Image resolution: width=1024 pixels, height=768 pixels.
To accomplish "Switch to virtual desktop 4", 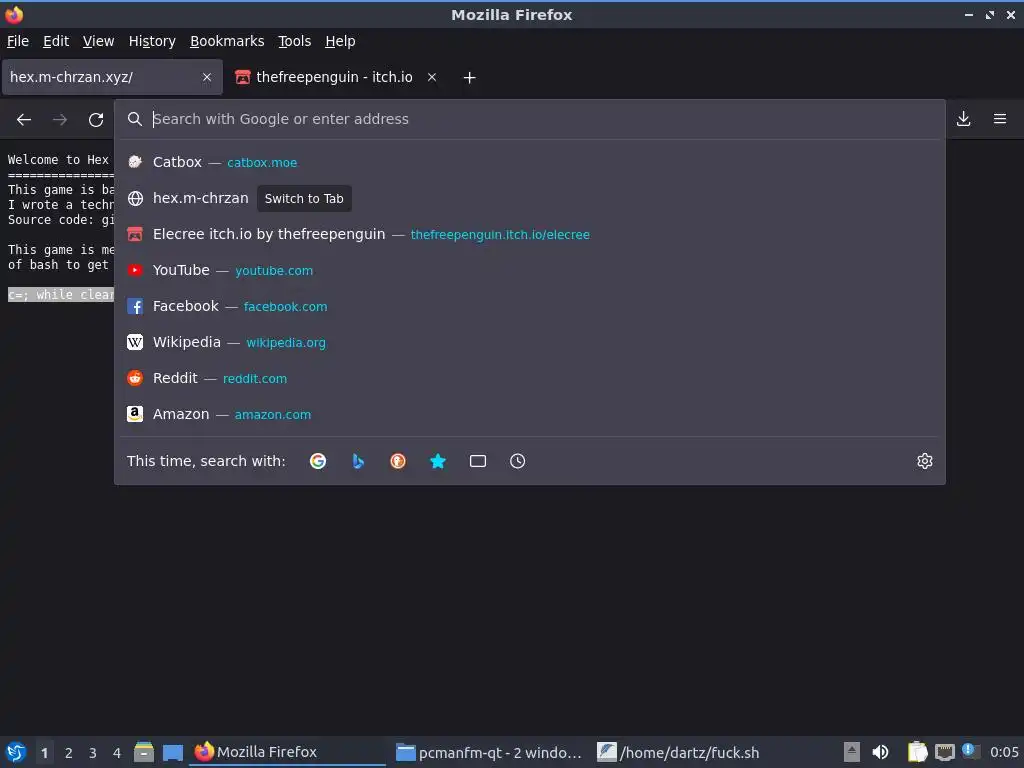I will 117,753.
